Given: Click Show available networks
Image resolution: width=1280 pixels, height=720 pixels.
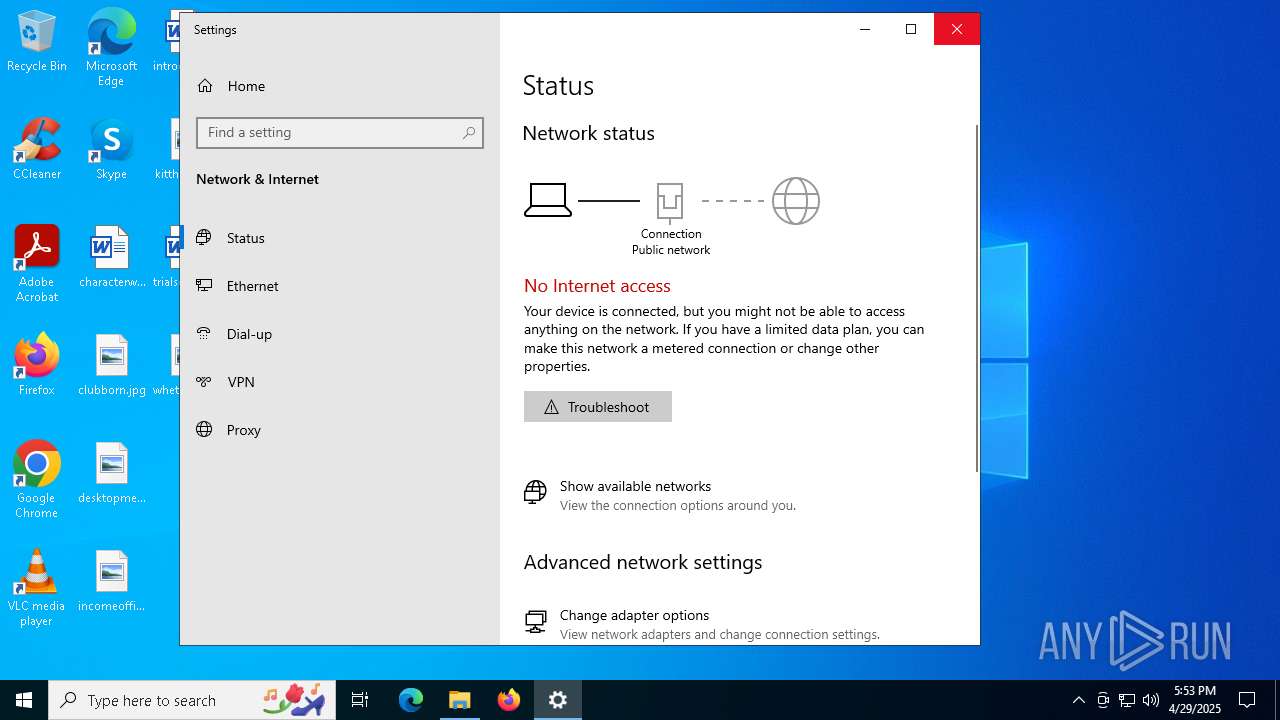Looking at the screenshot, I should point(635,486).
